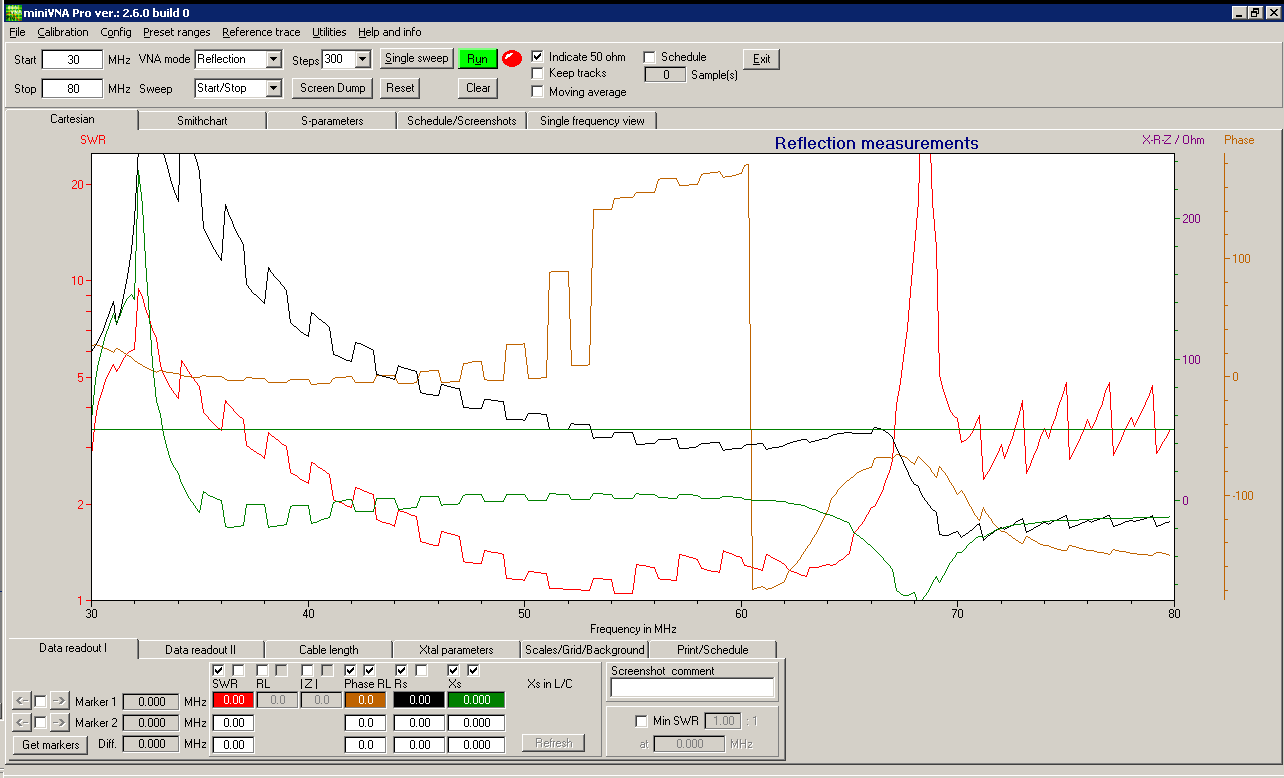Viewport: 1284px width, 778px height.
Task: Switch to the Smithchart tab
Action: point(202,121)
